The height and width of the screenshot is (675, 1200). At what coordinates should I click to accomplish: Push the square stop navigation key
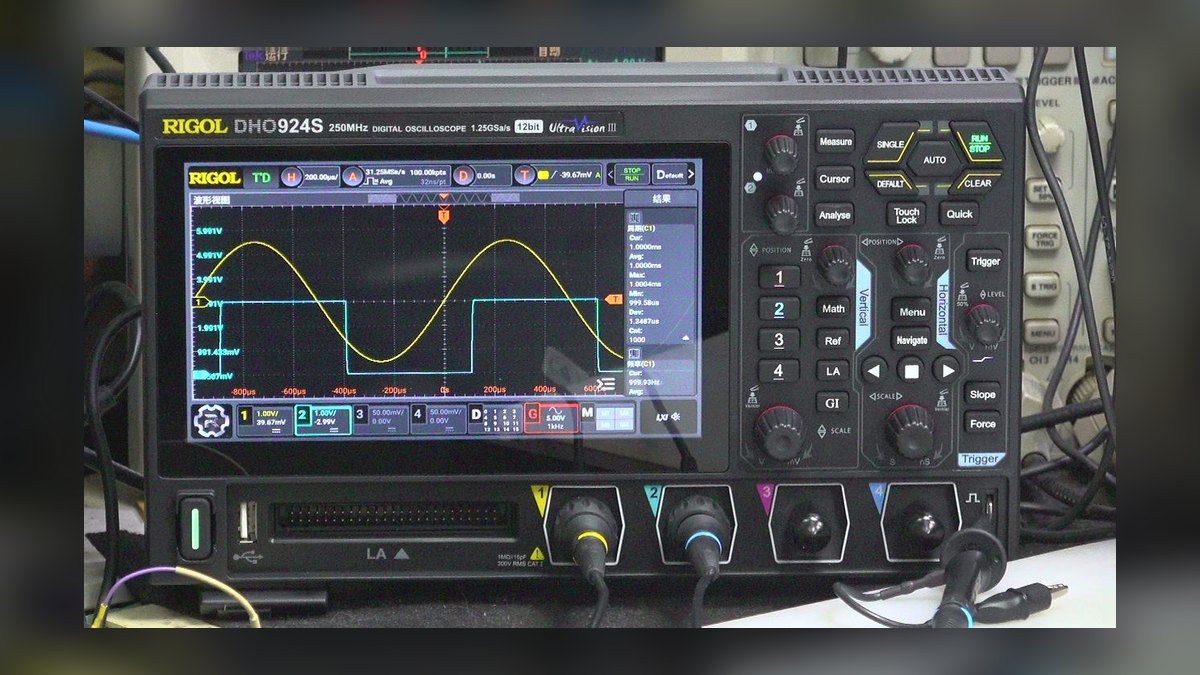[910, 371]
